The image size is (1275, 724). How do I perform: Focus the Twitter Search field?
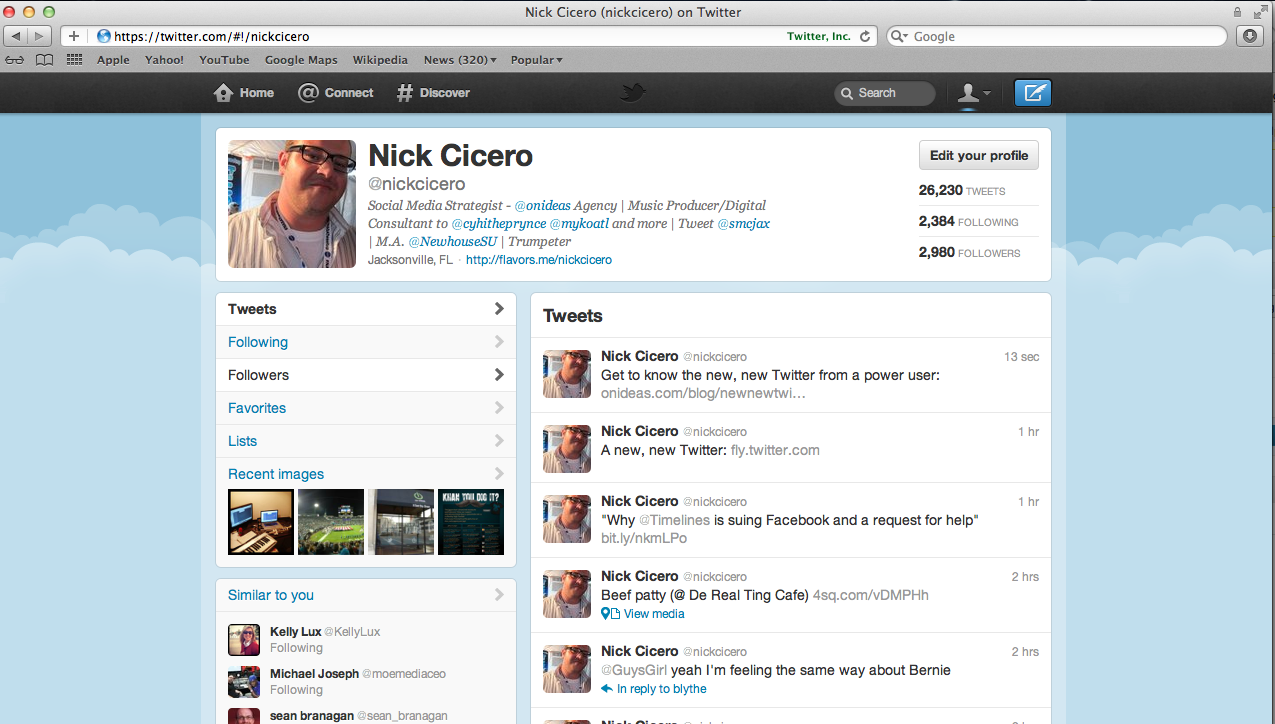click(885, 93)
